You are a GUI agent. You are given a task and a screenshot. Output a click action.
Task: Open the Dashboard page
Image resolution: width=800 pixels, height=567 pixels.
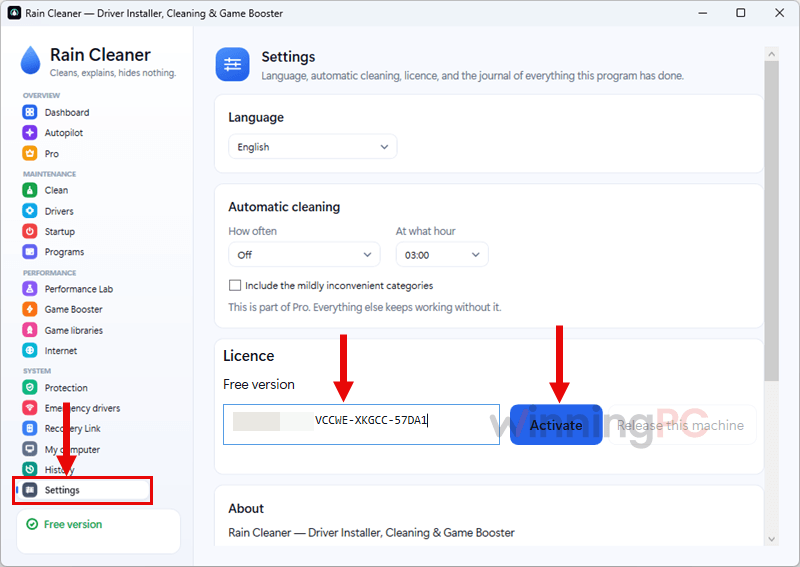[x=67, y=112]
